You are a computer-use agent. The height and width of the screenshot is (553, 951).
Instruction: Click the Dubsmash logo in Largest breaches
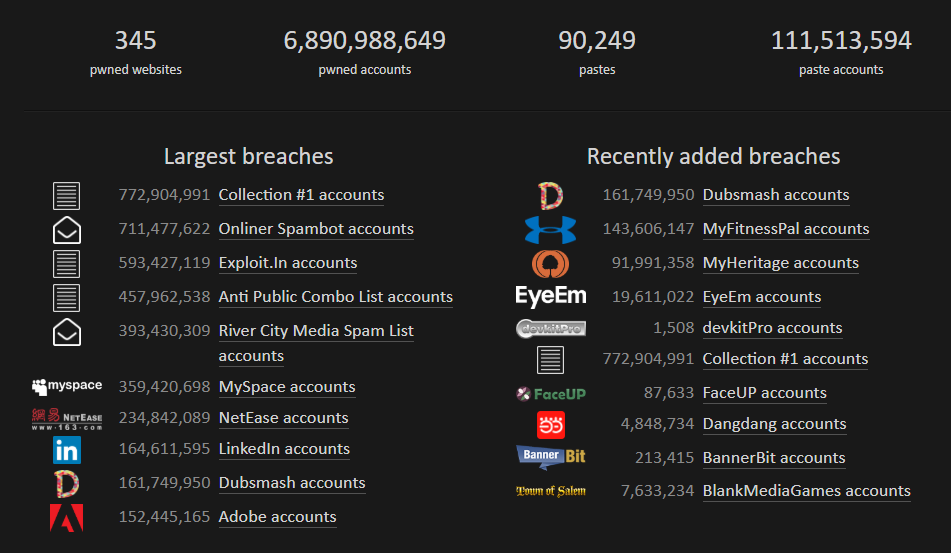pyautogui.click(x=67, y=484)
